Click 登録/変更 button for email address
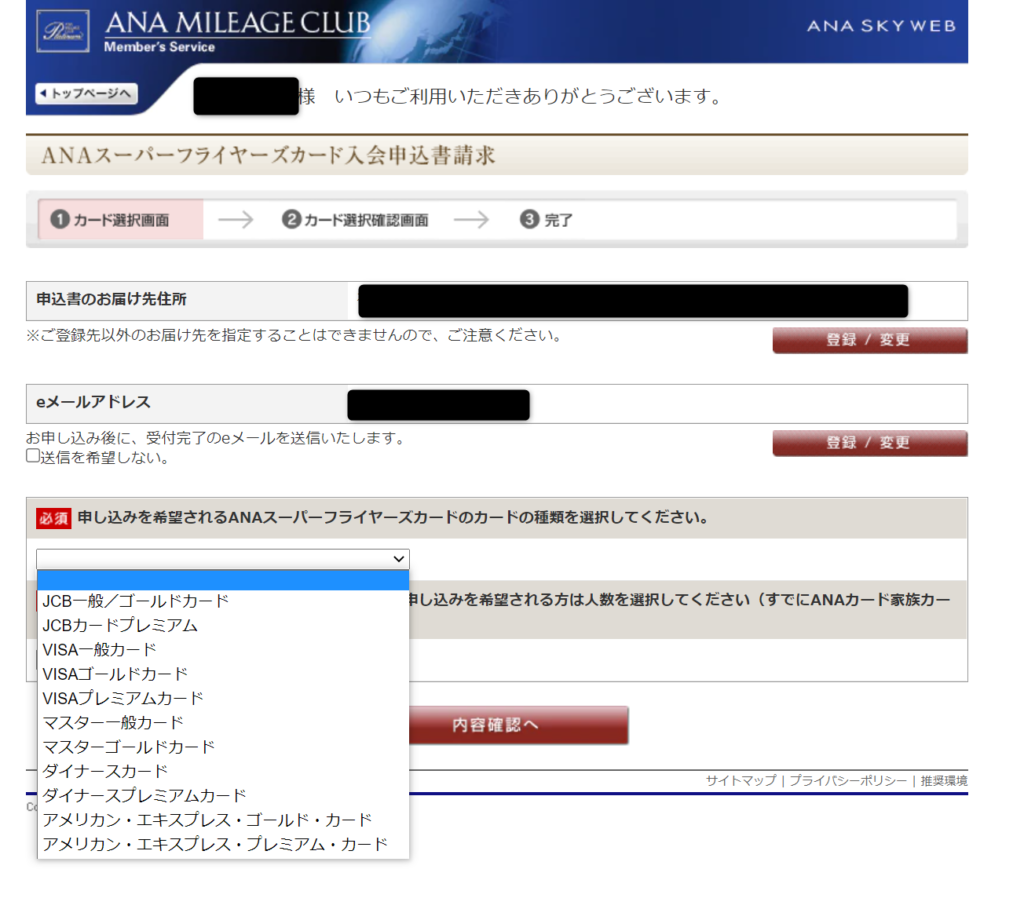1024x902 pixels. [x=869, y=443]
